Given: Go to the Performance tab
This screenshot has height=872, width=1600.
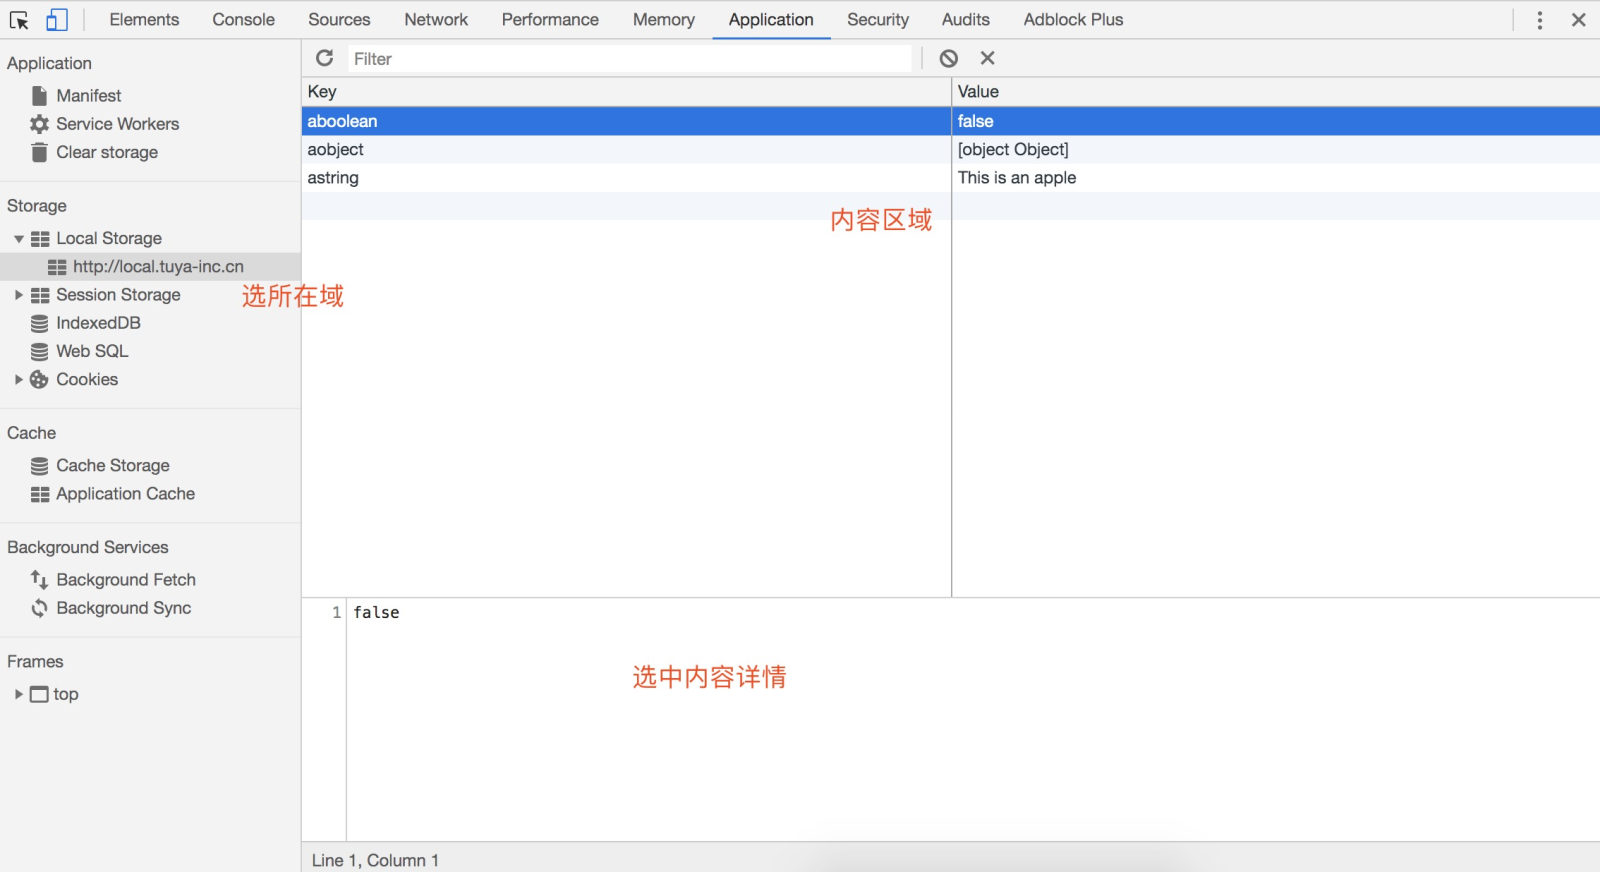Looking at the screenshot, I should click(550, 20).
